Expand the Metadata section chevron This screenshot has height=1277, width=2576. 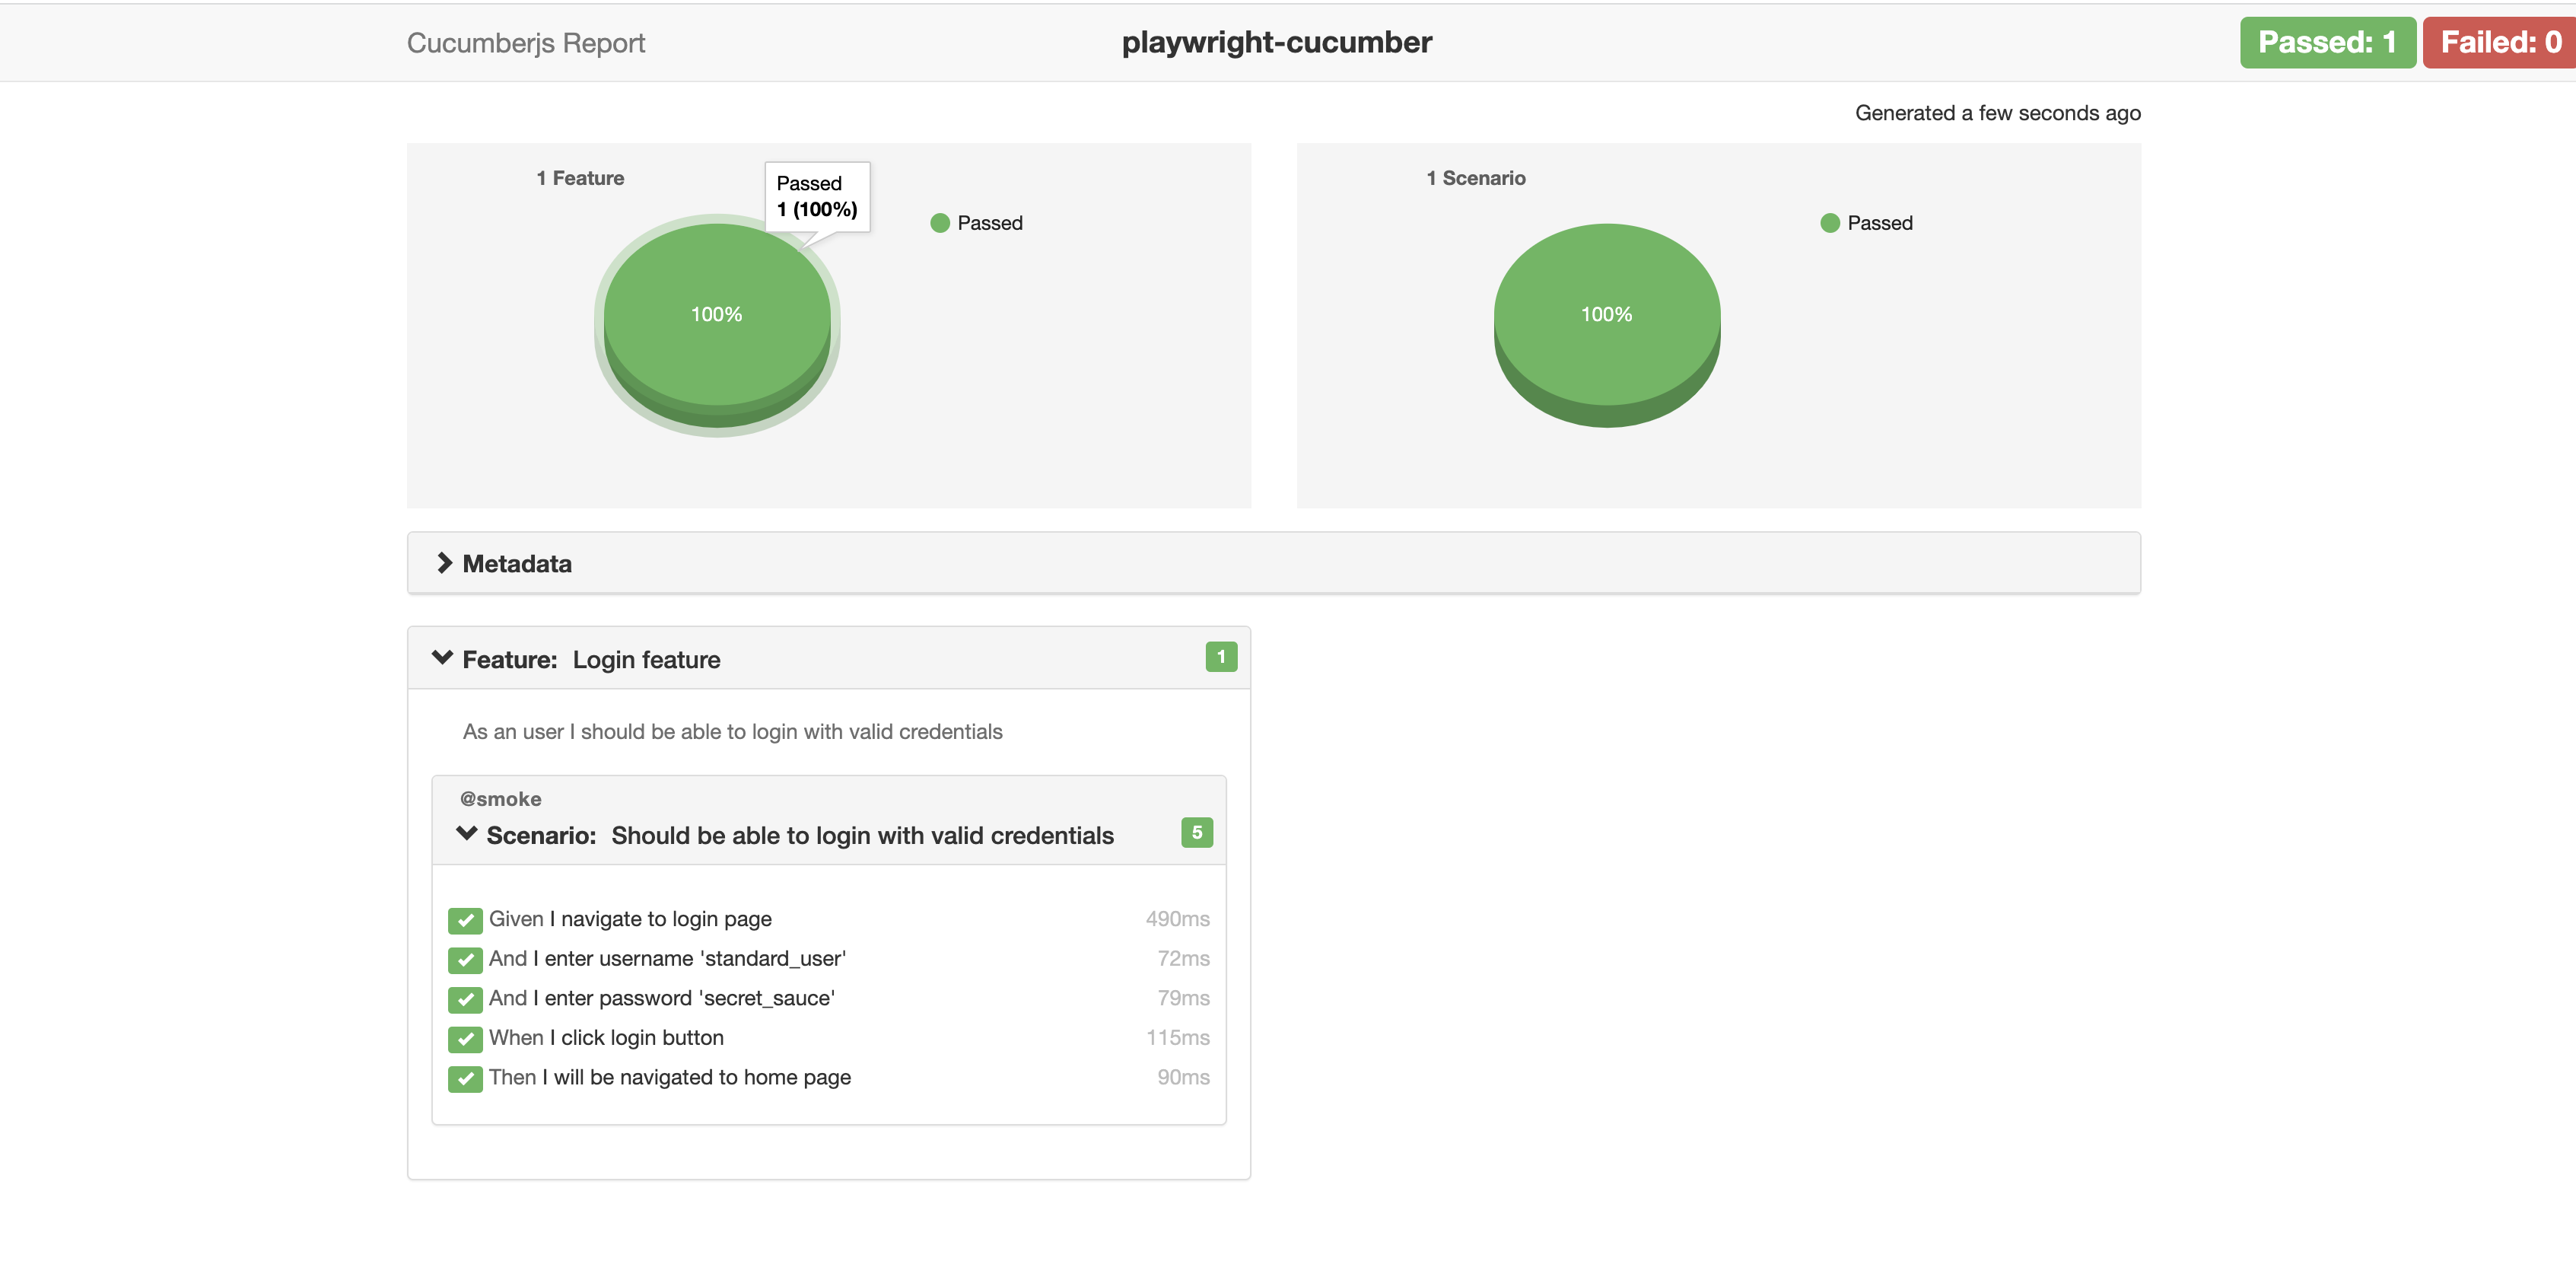(x=444, y=563)
